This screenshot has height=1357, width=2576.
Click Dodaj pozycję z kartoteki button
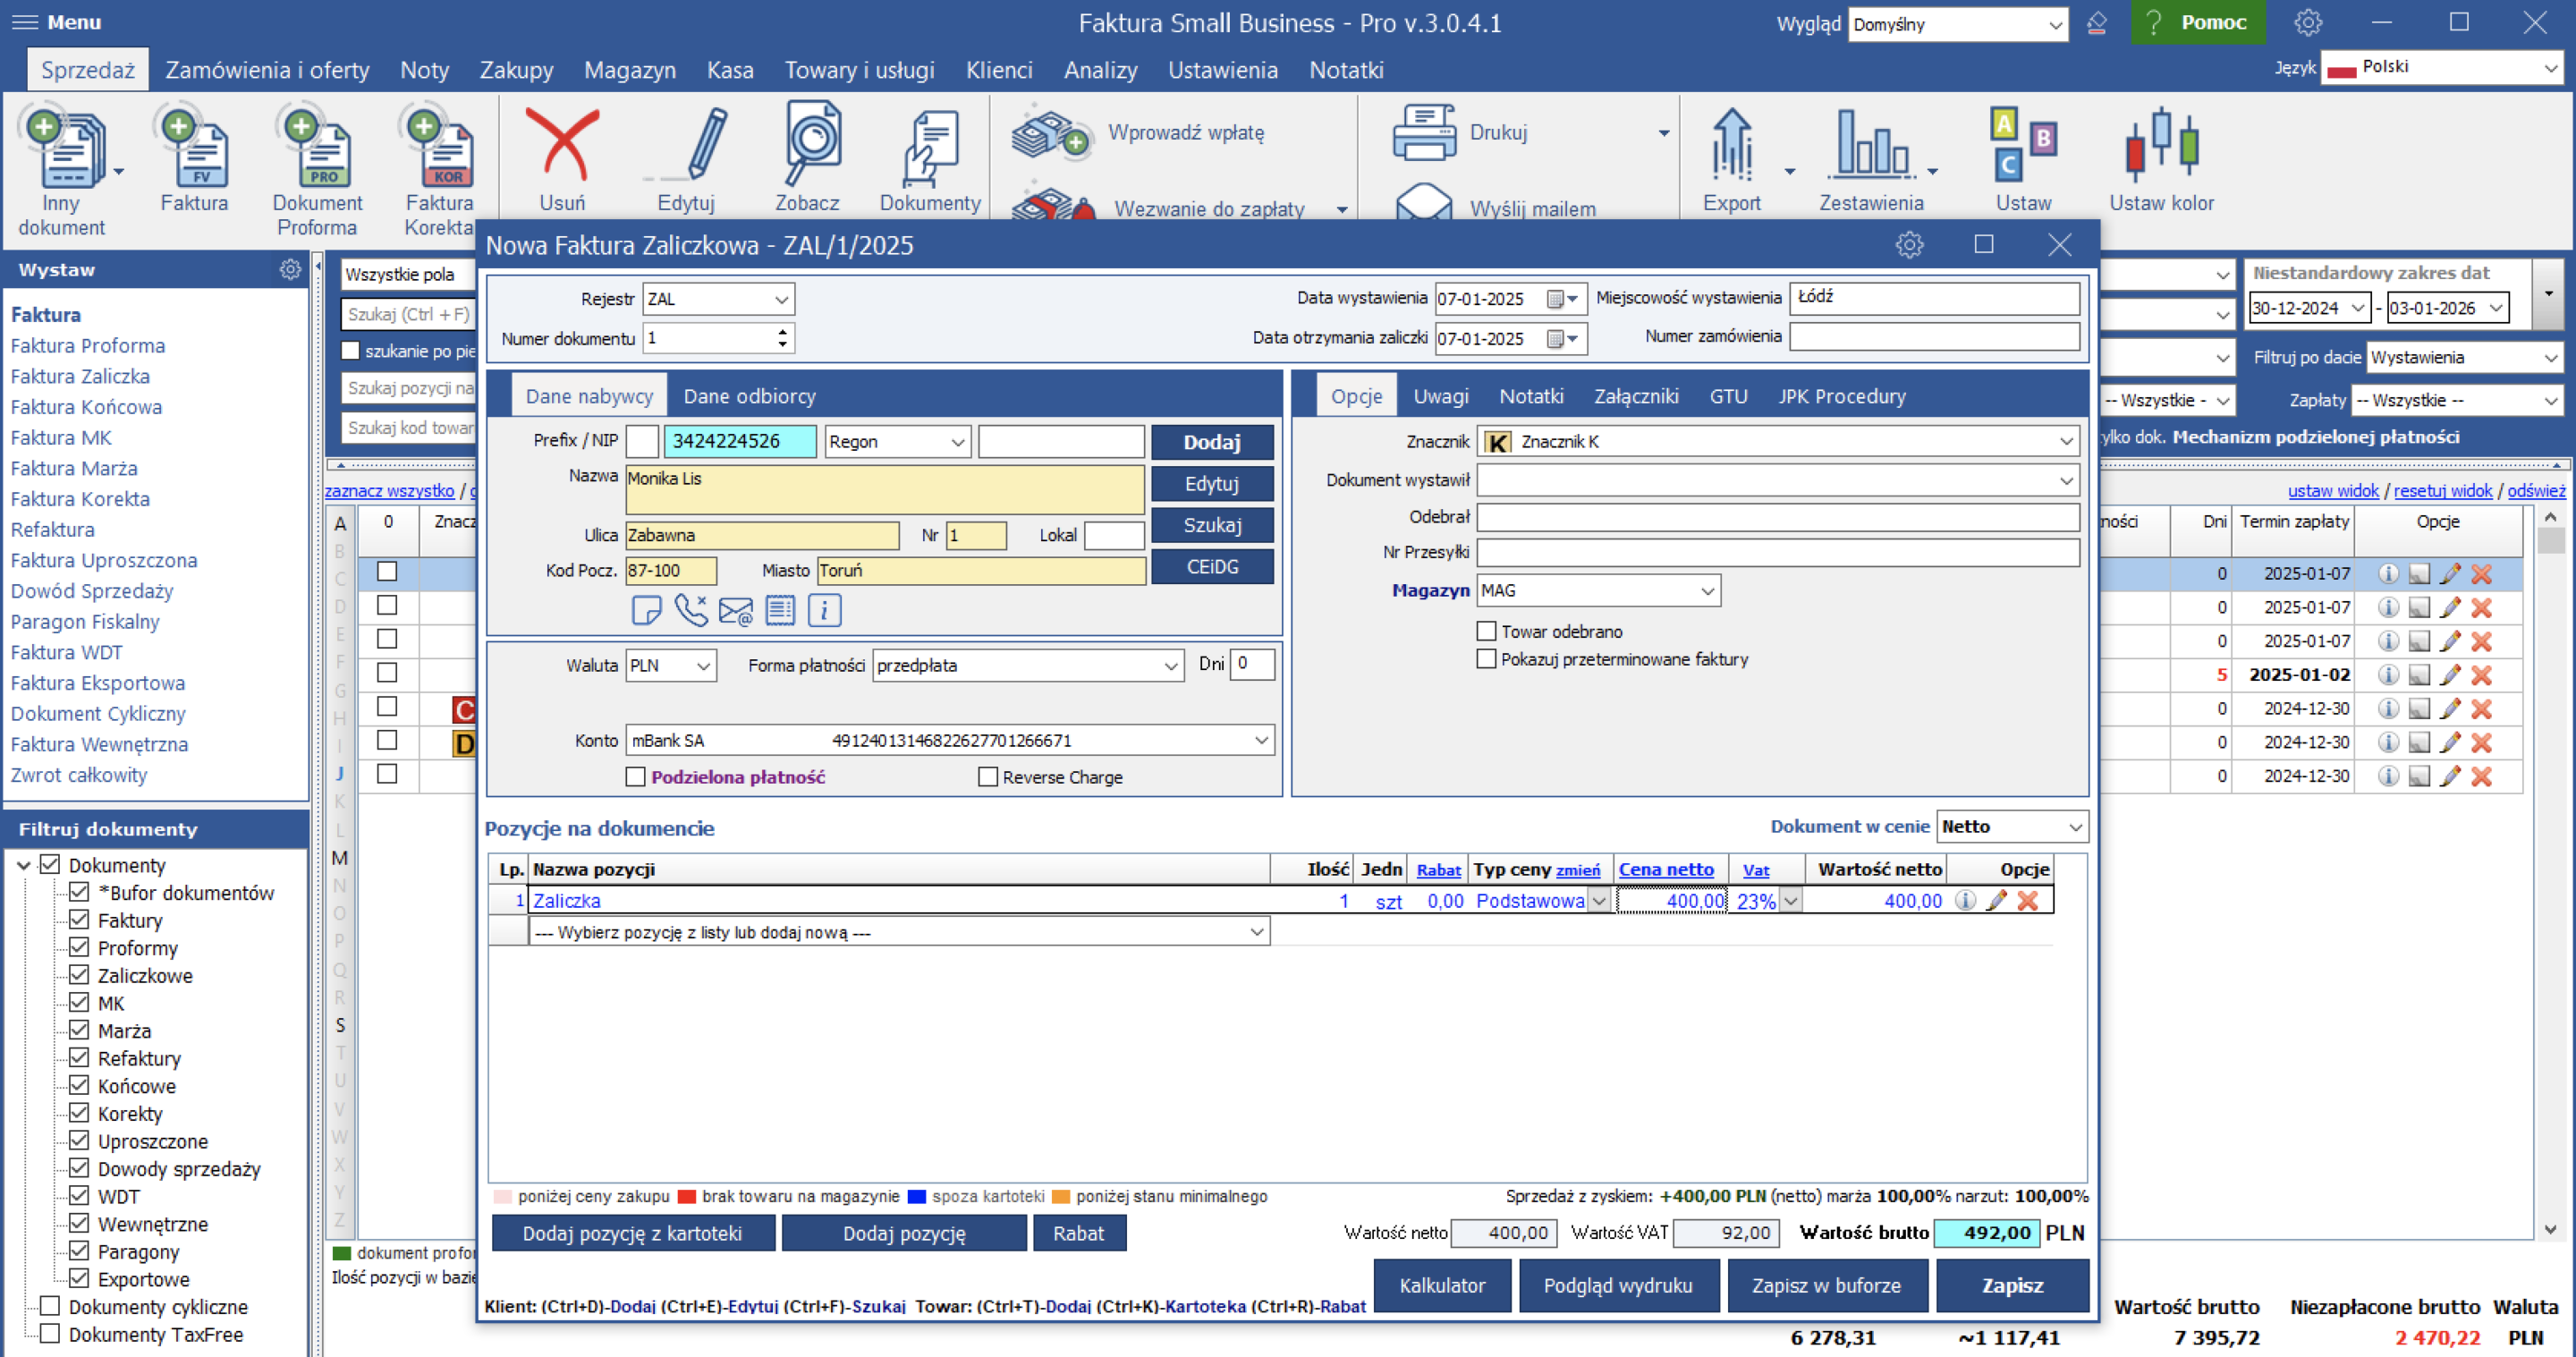coord(632,1233)
